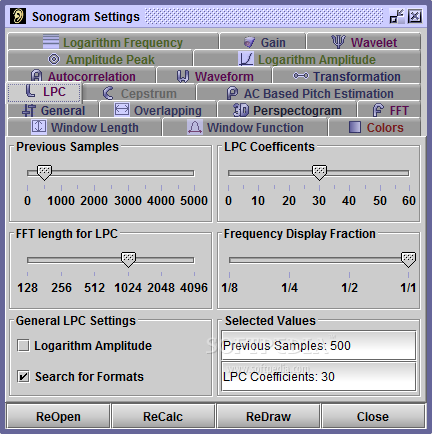Click the Gain tab icon
The width and height of the screenshot is (432, 434).
(x=249, y=42)
